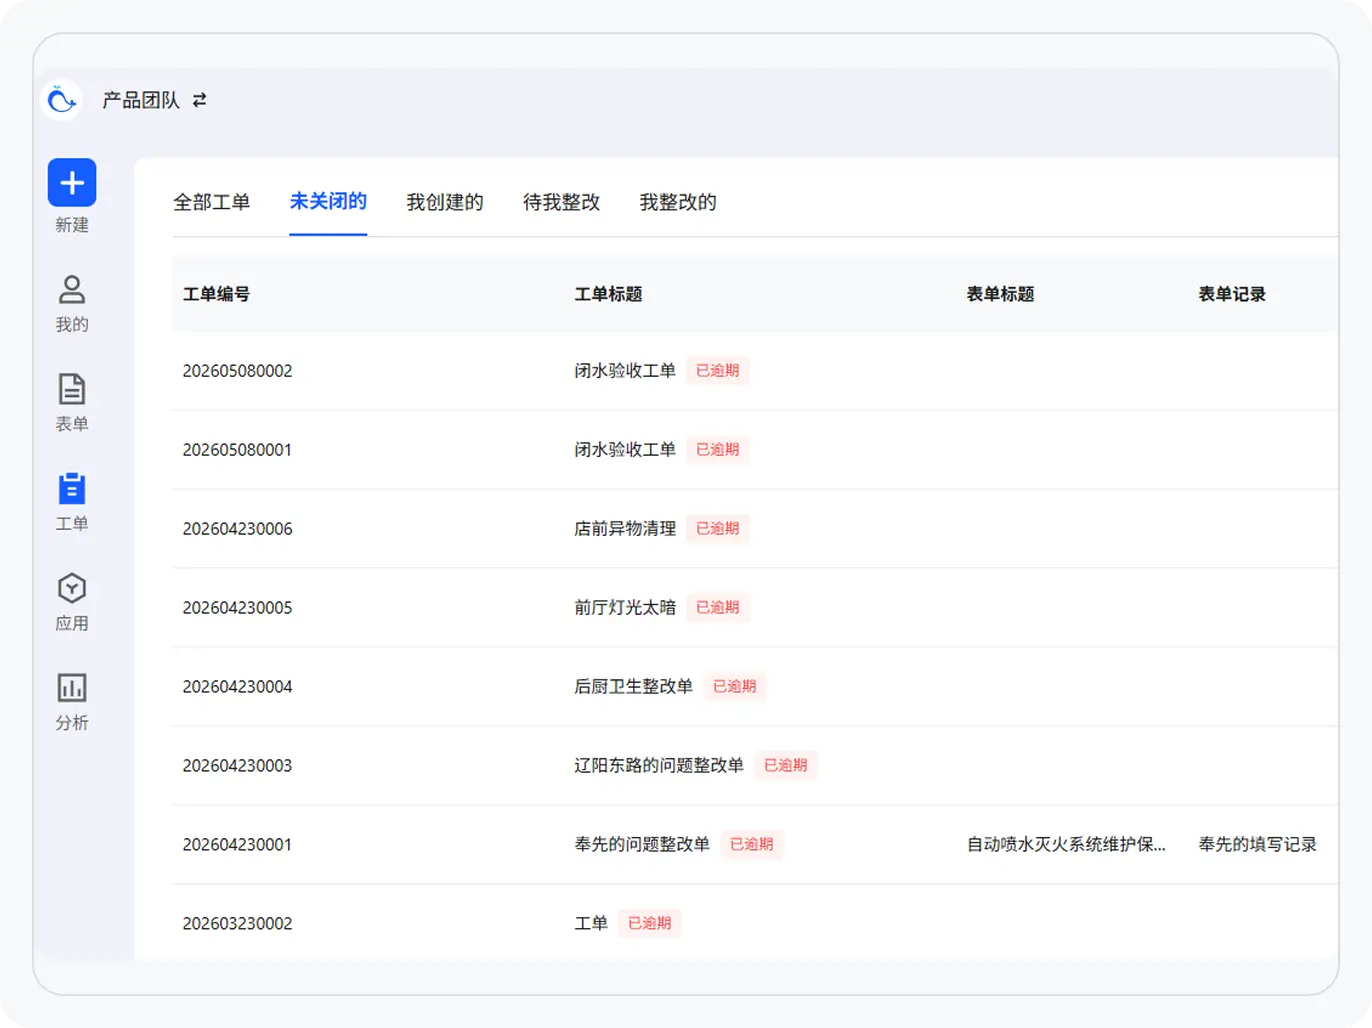Open work order 202603230002
The height and width of the screenshot is (1028, 1372).
click(x=238, y=924)
